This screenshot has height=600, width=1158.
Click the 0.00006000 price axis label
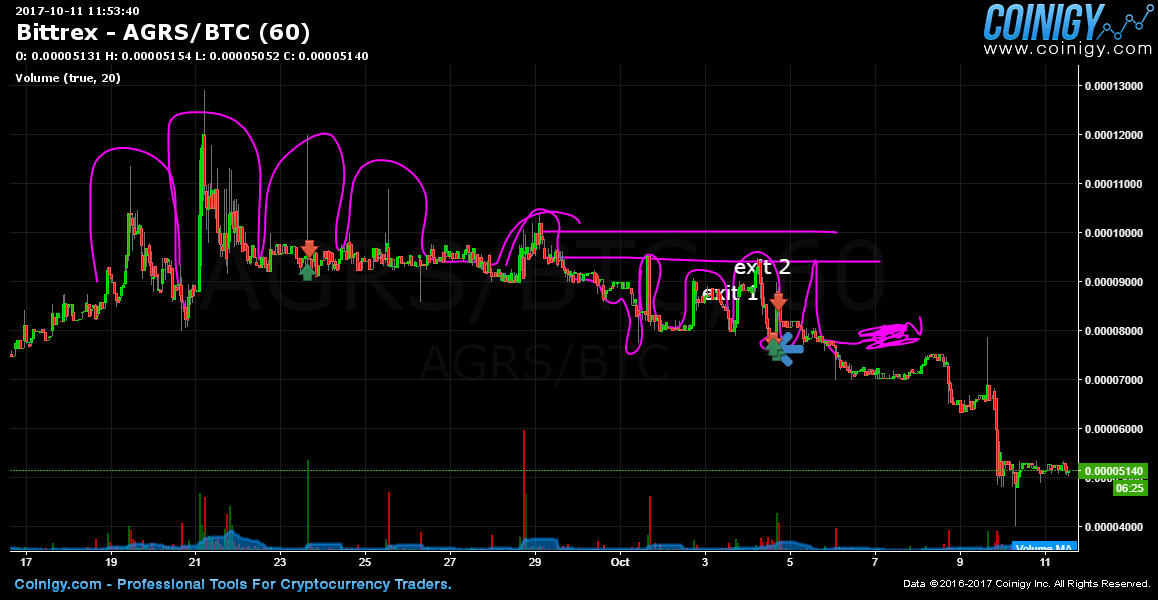(1114, 429)
